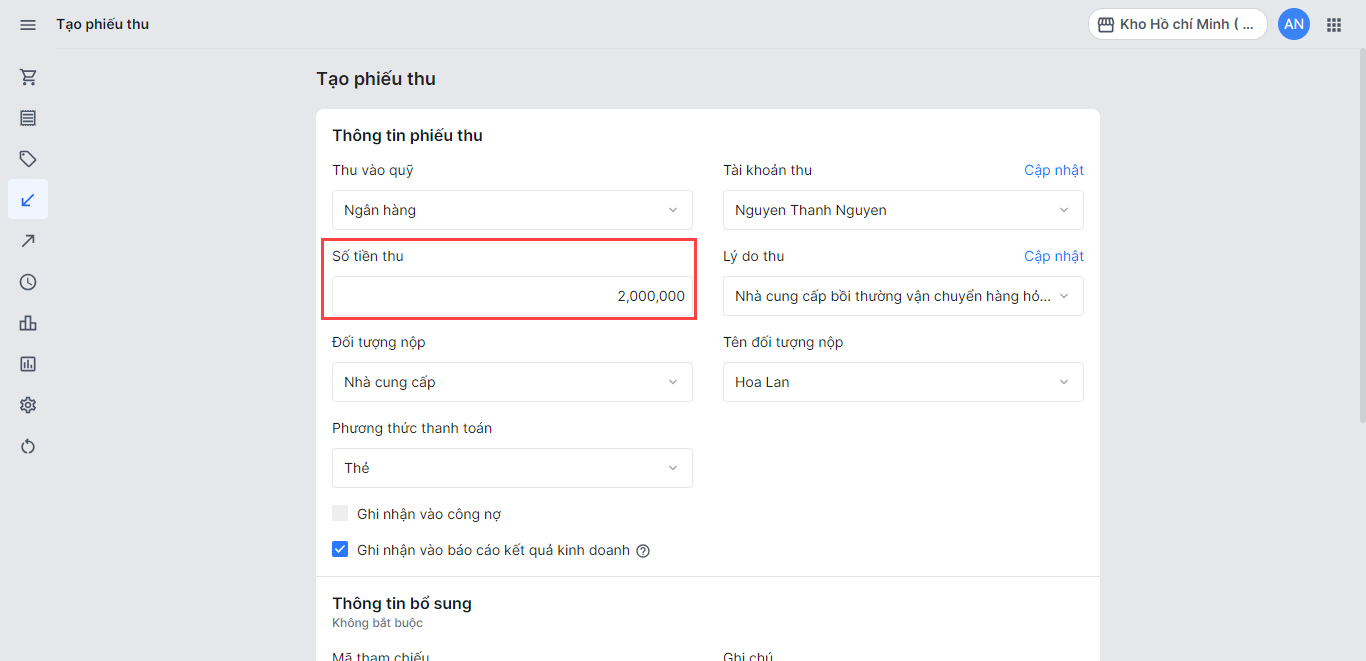Open the clock history icon in sidebar

(28, 282)
